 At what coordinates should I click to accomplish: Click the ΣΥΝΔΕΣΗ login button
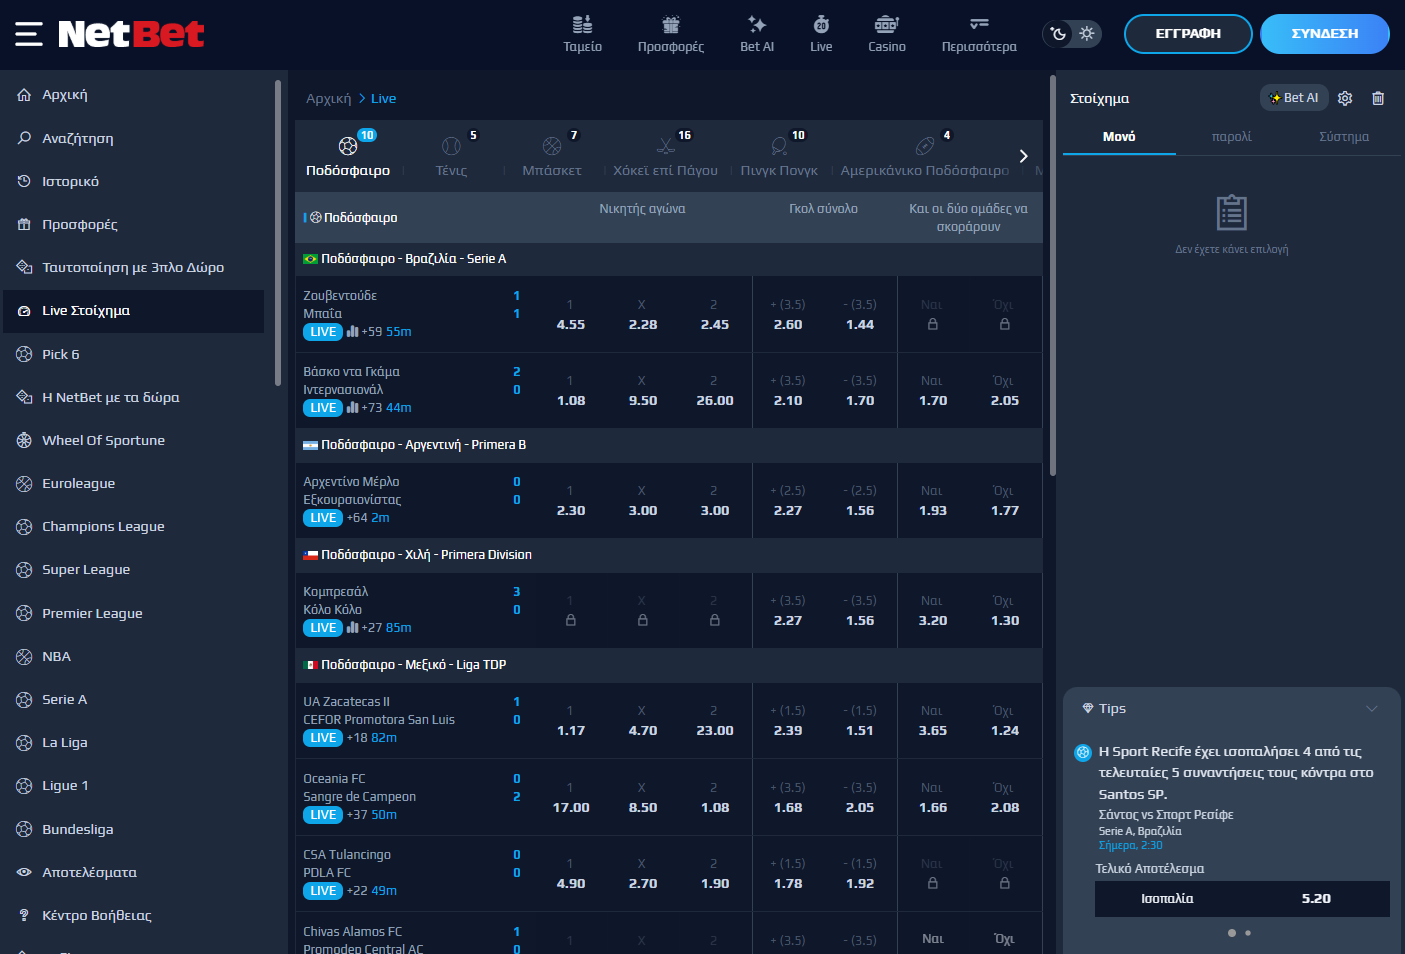[x=1324, y=34]
